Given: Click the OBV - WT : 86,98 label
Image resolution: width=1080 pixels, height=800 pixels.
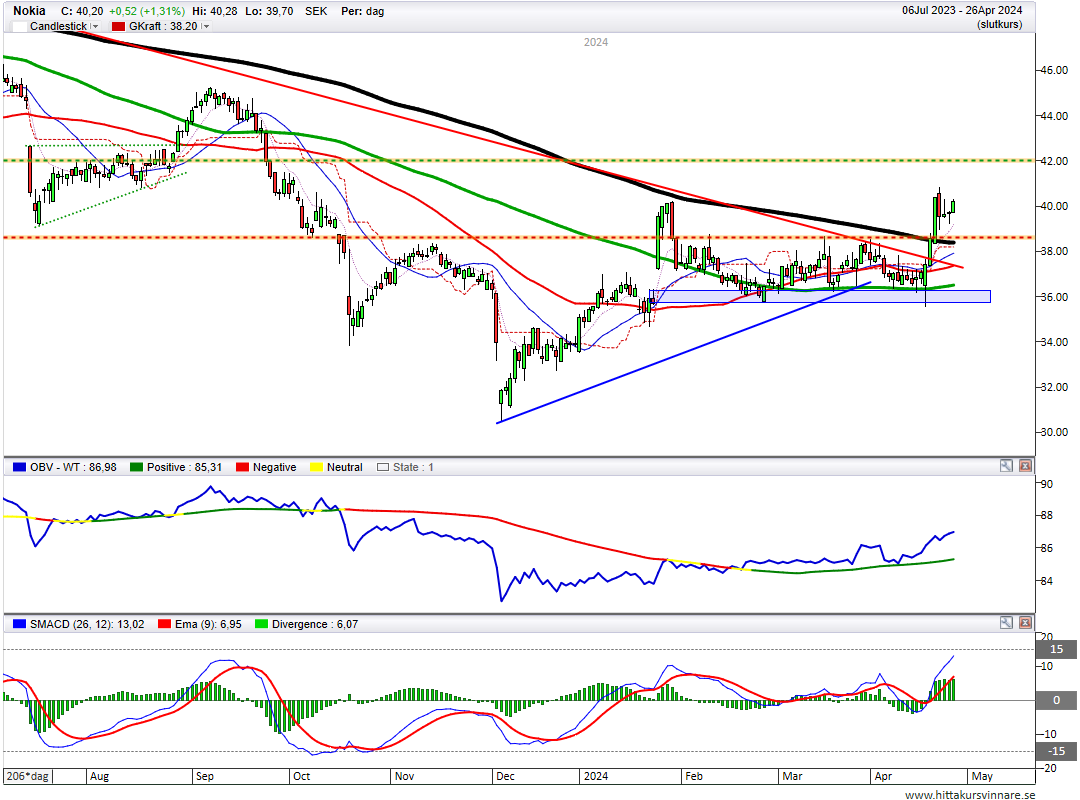Looking at the screenshot, I should point(73,467).
